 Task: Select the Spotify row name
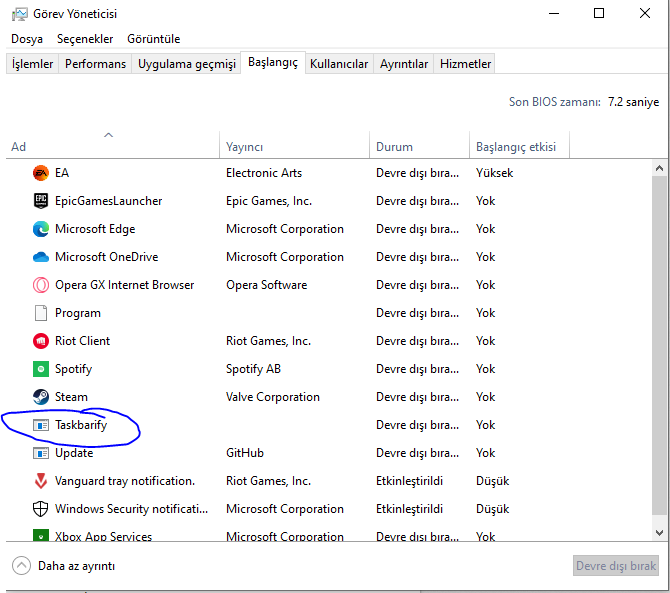tap(73, 369)
